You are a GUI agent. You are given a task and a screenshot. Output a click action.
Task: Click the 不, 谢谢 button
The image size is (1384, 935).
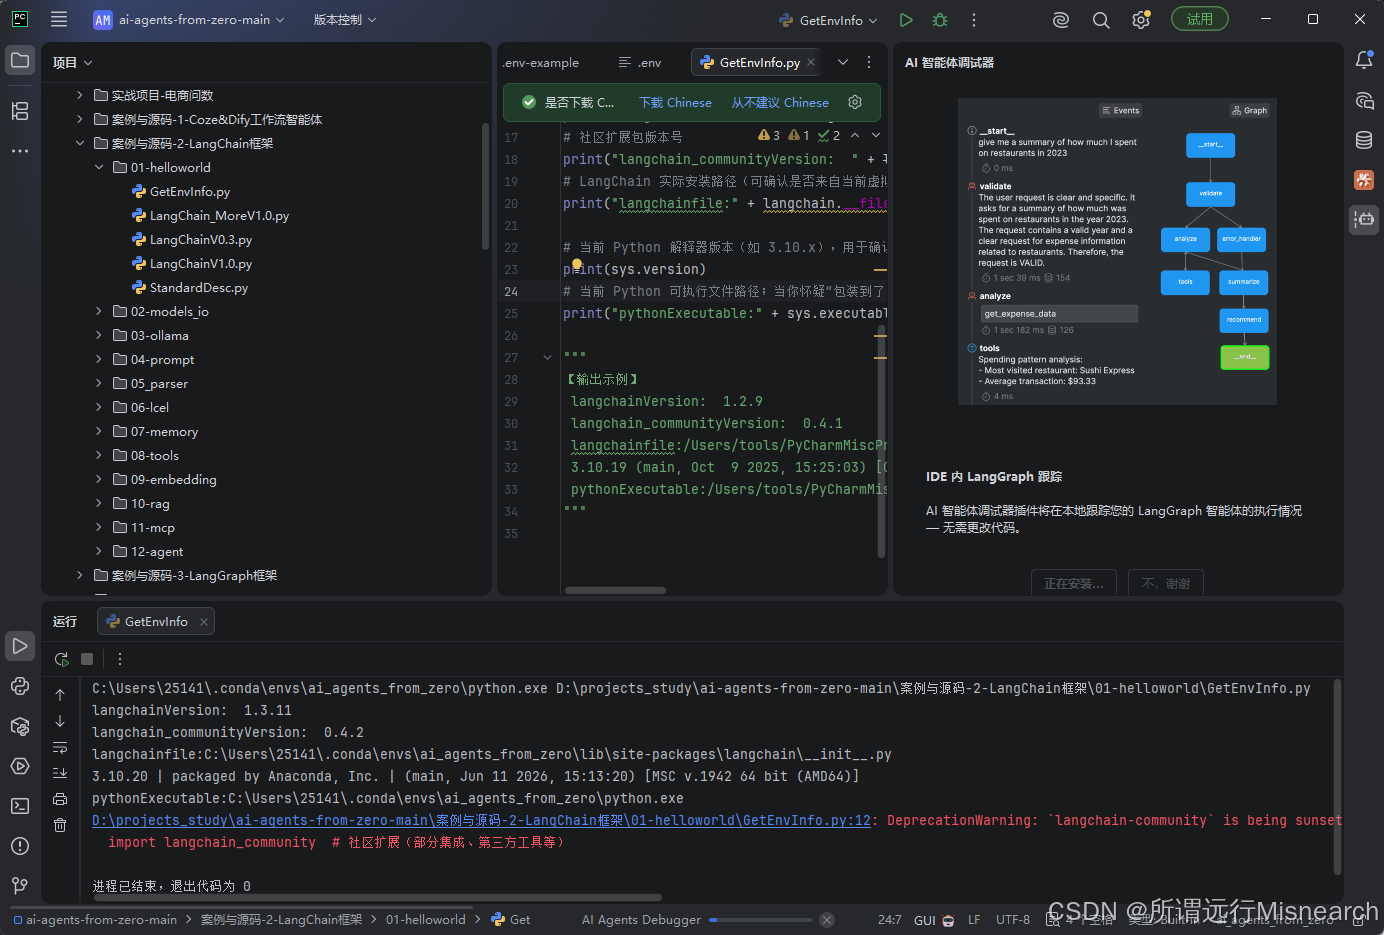pyautogui.click(x=1166, y=583)
